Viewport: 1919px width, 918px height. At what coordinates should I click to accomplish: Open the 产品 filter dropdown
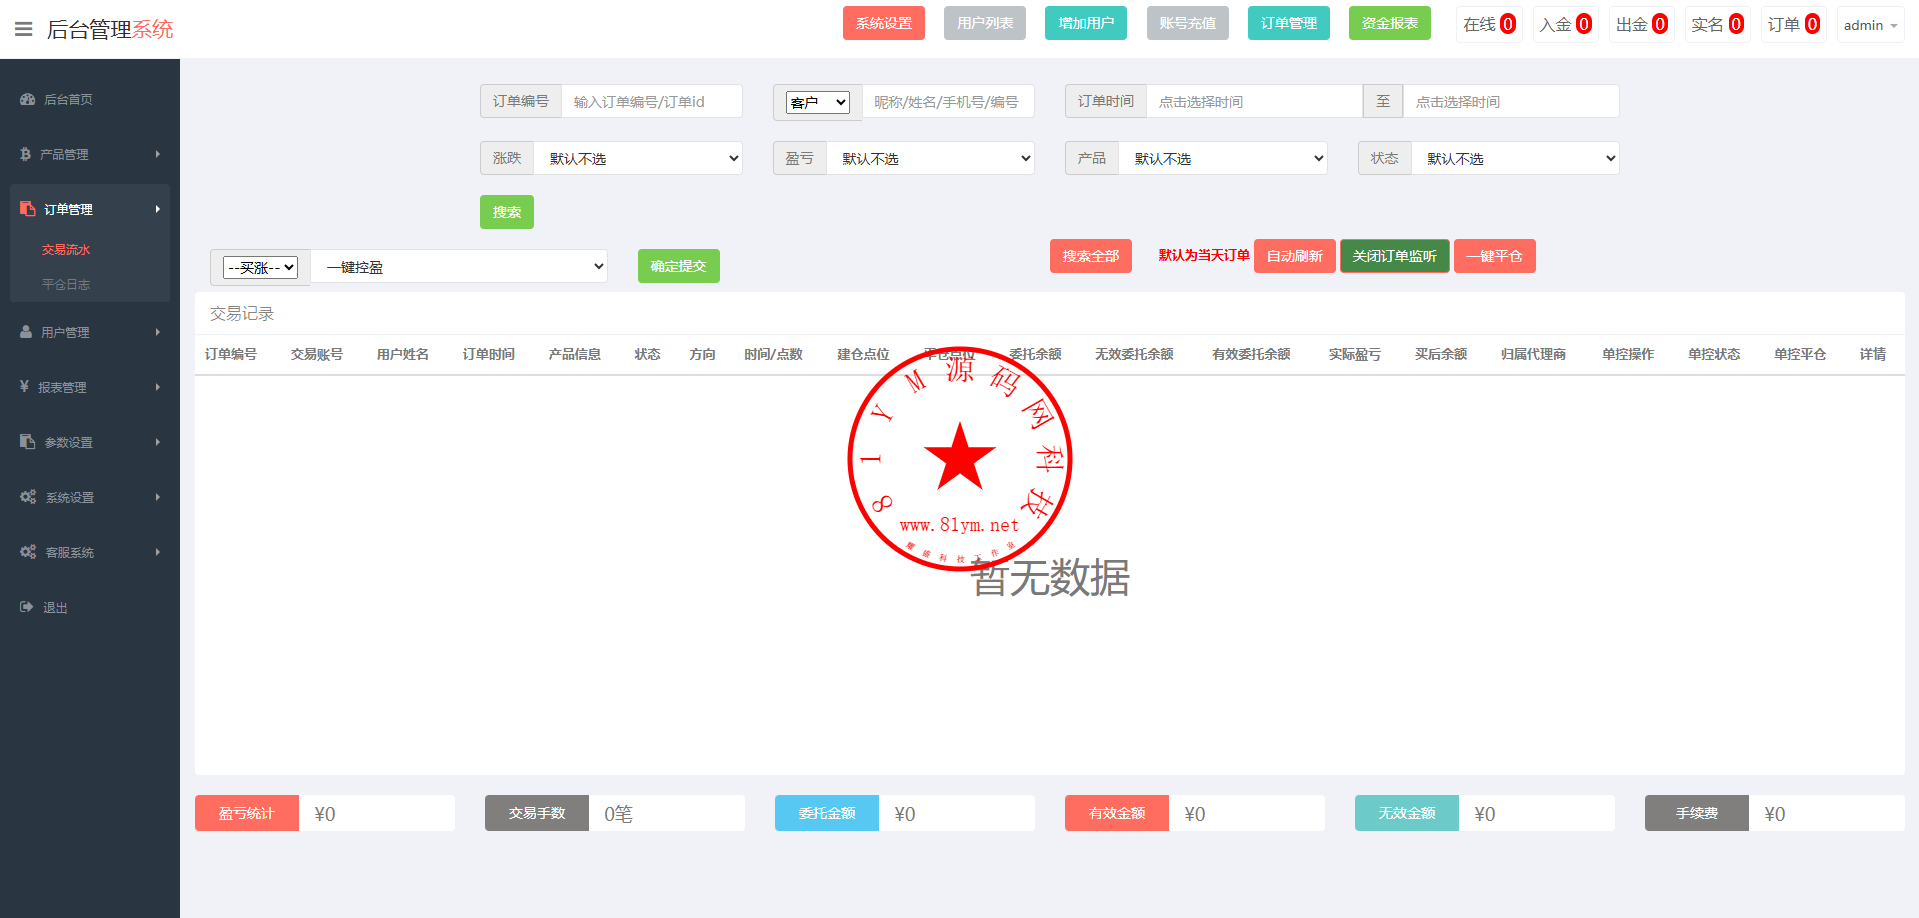coord(1222,158)
